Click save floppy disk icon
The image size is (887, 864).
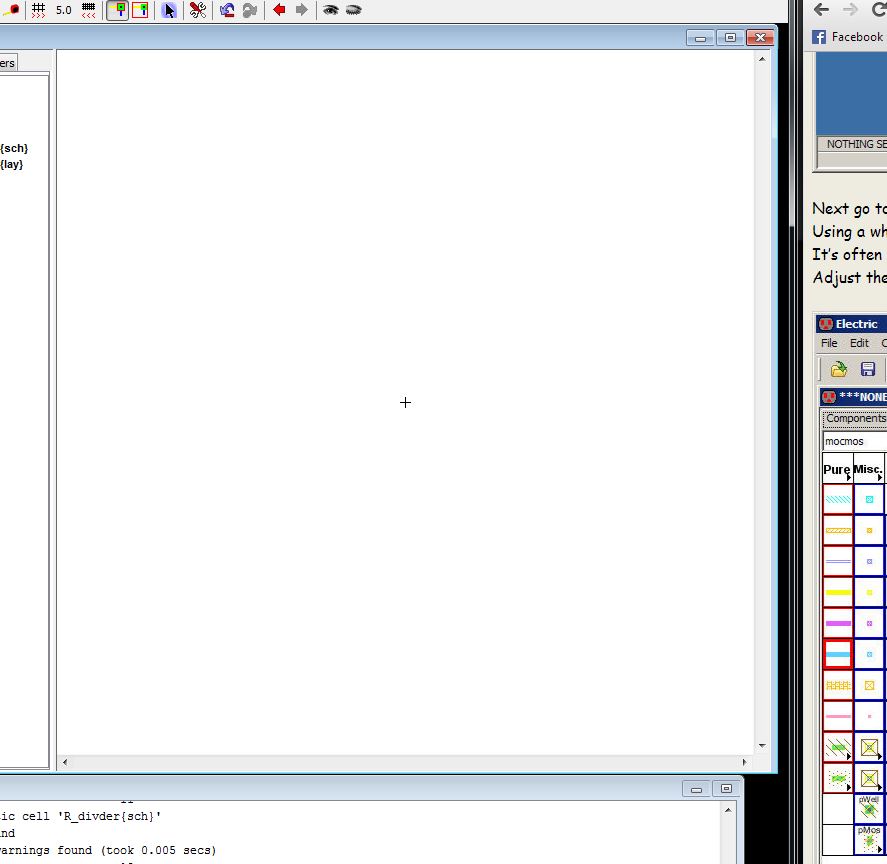pyautogui.click(x=867, y=369)
